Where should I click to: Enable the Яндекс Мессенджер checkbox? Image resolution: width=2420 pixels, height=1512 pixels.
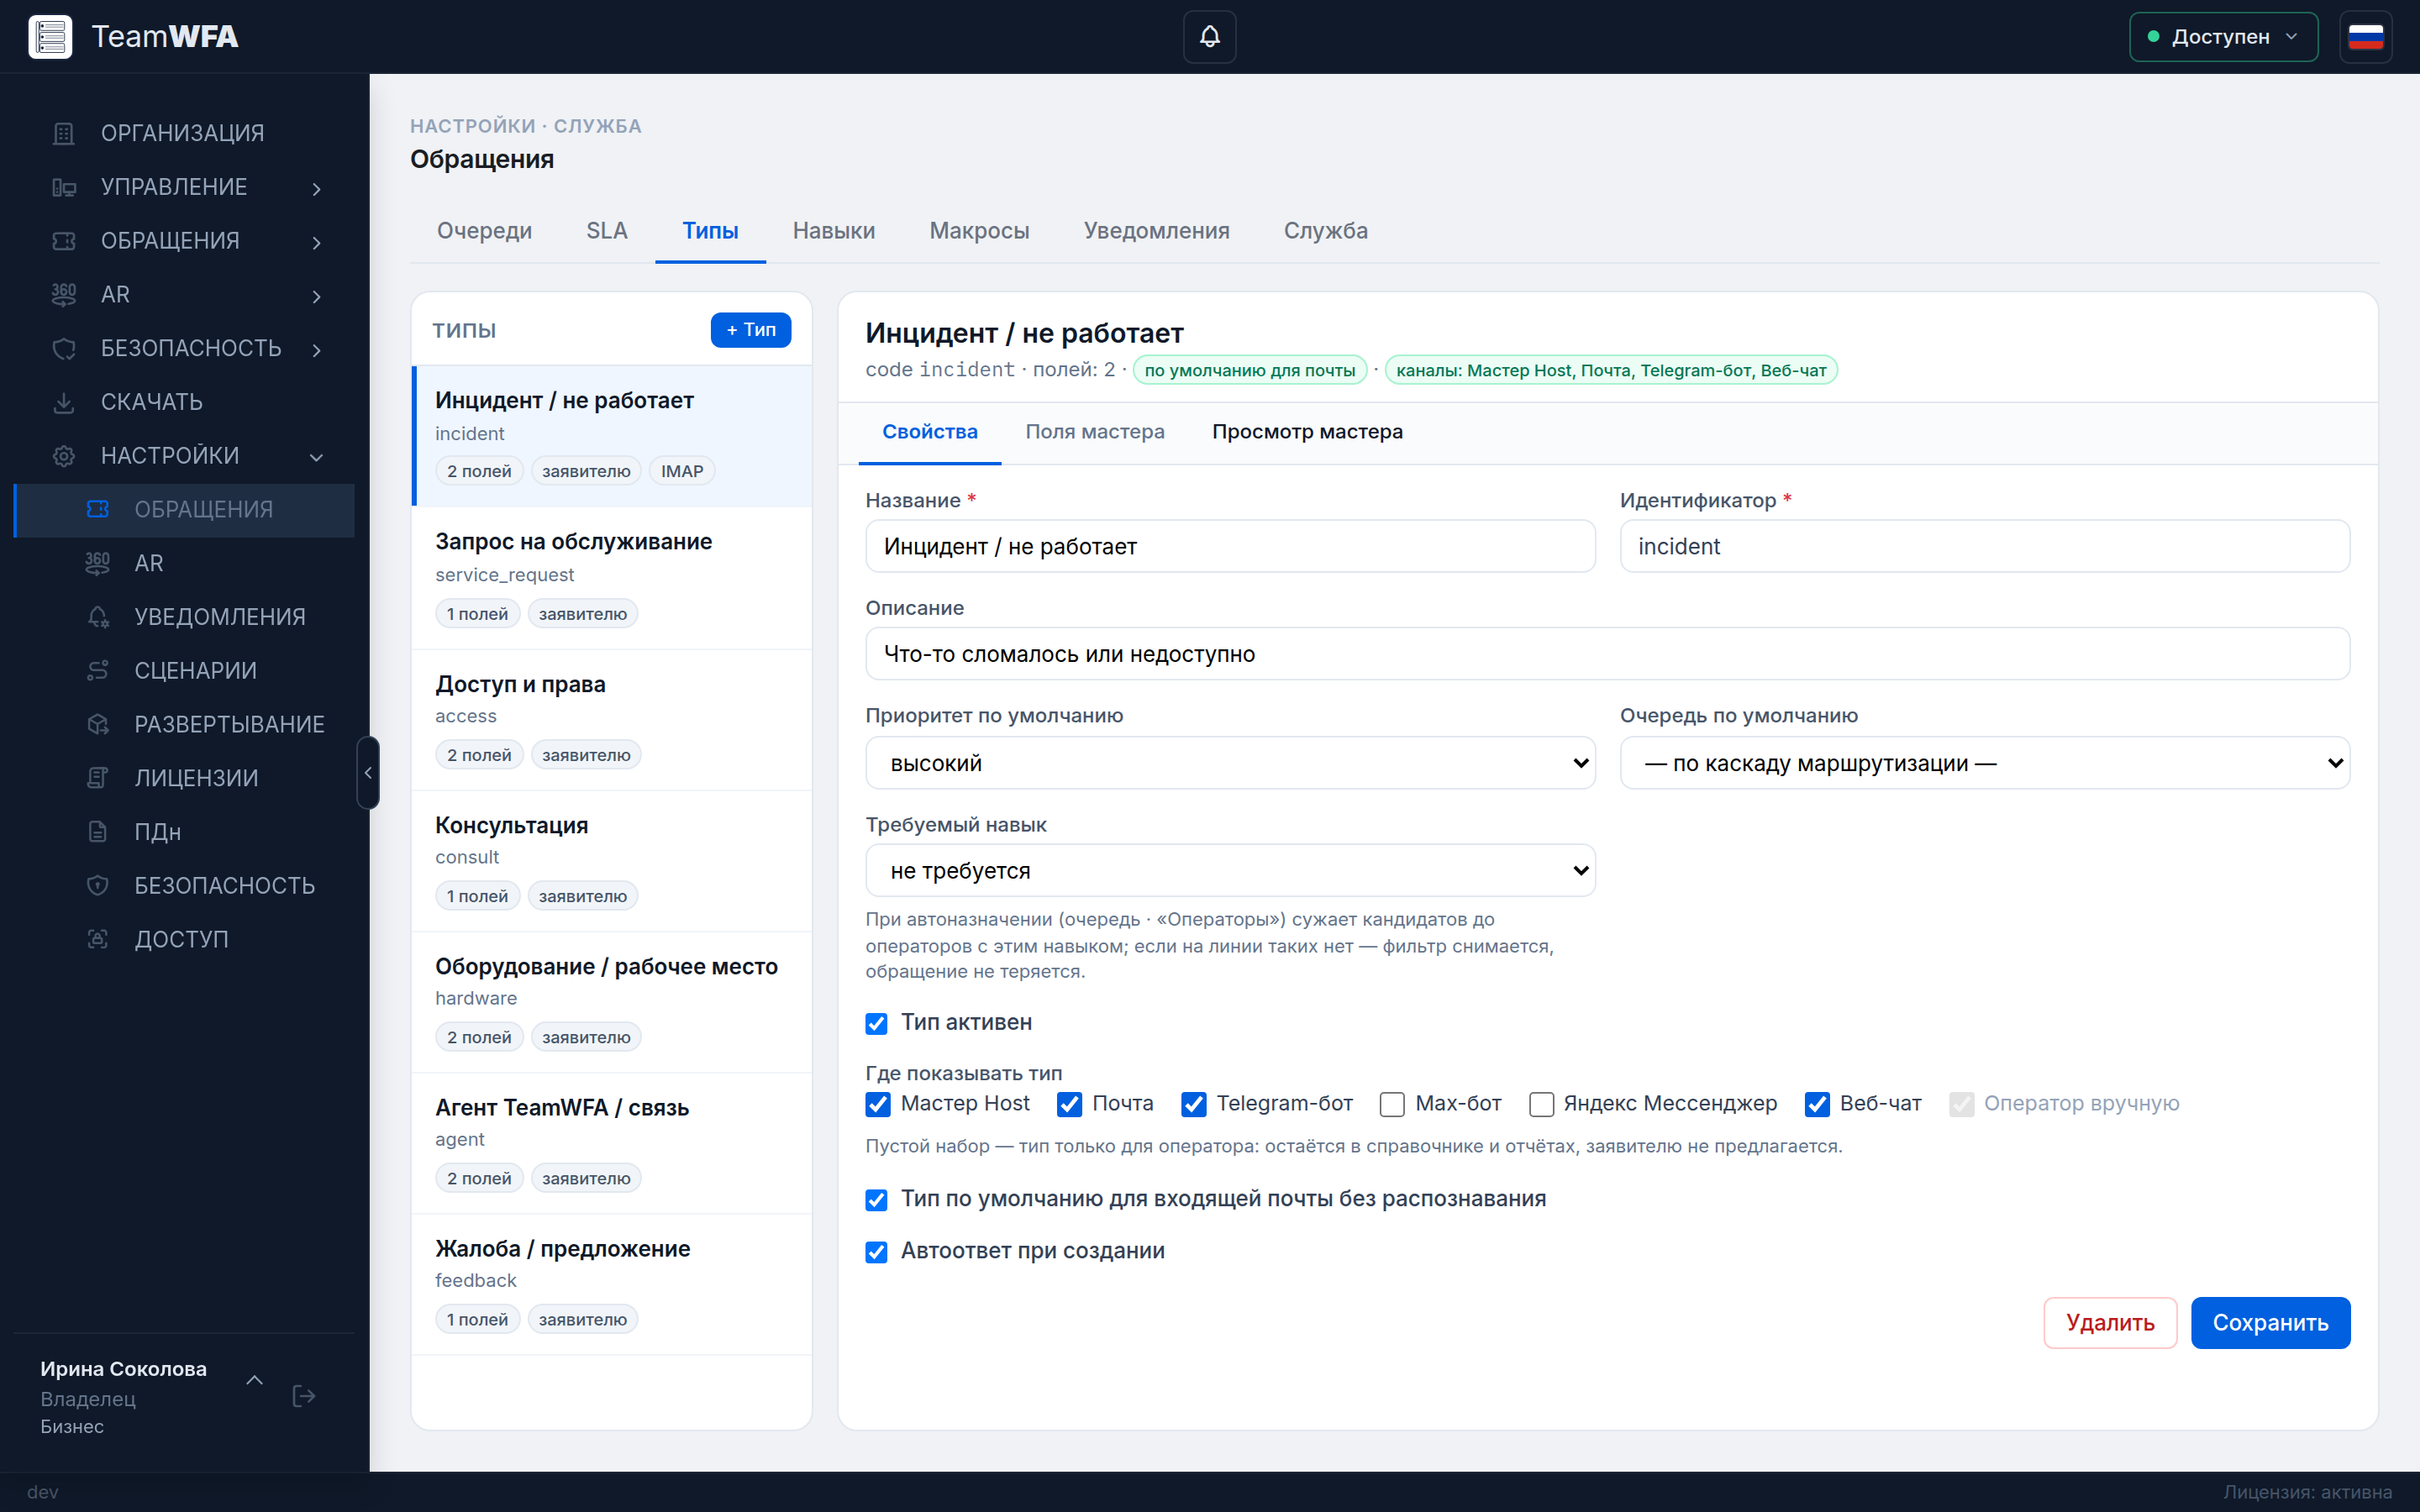(x=1541, y=1104)
